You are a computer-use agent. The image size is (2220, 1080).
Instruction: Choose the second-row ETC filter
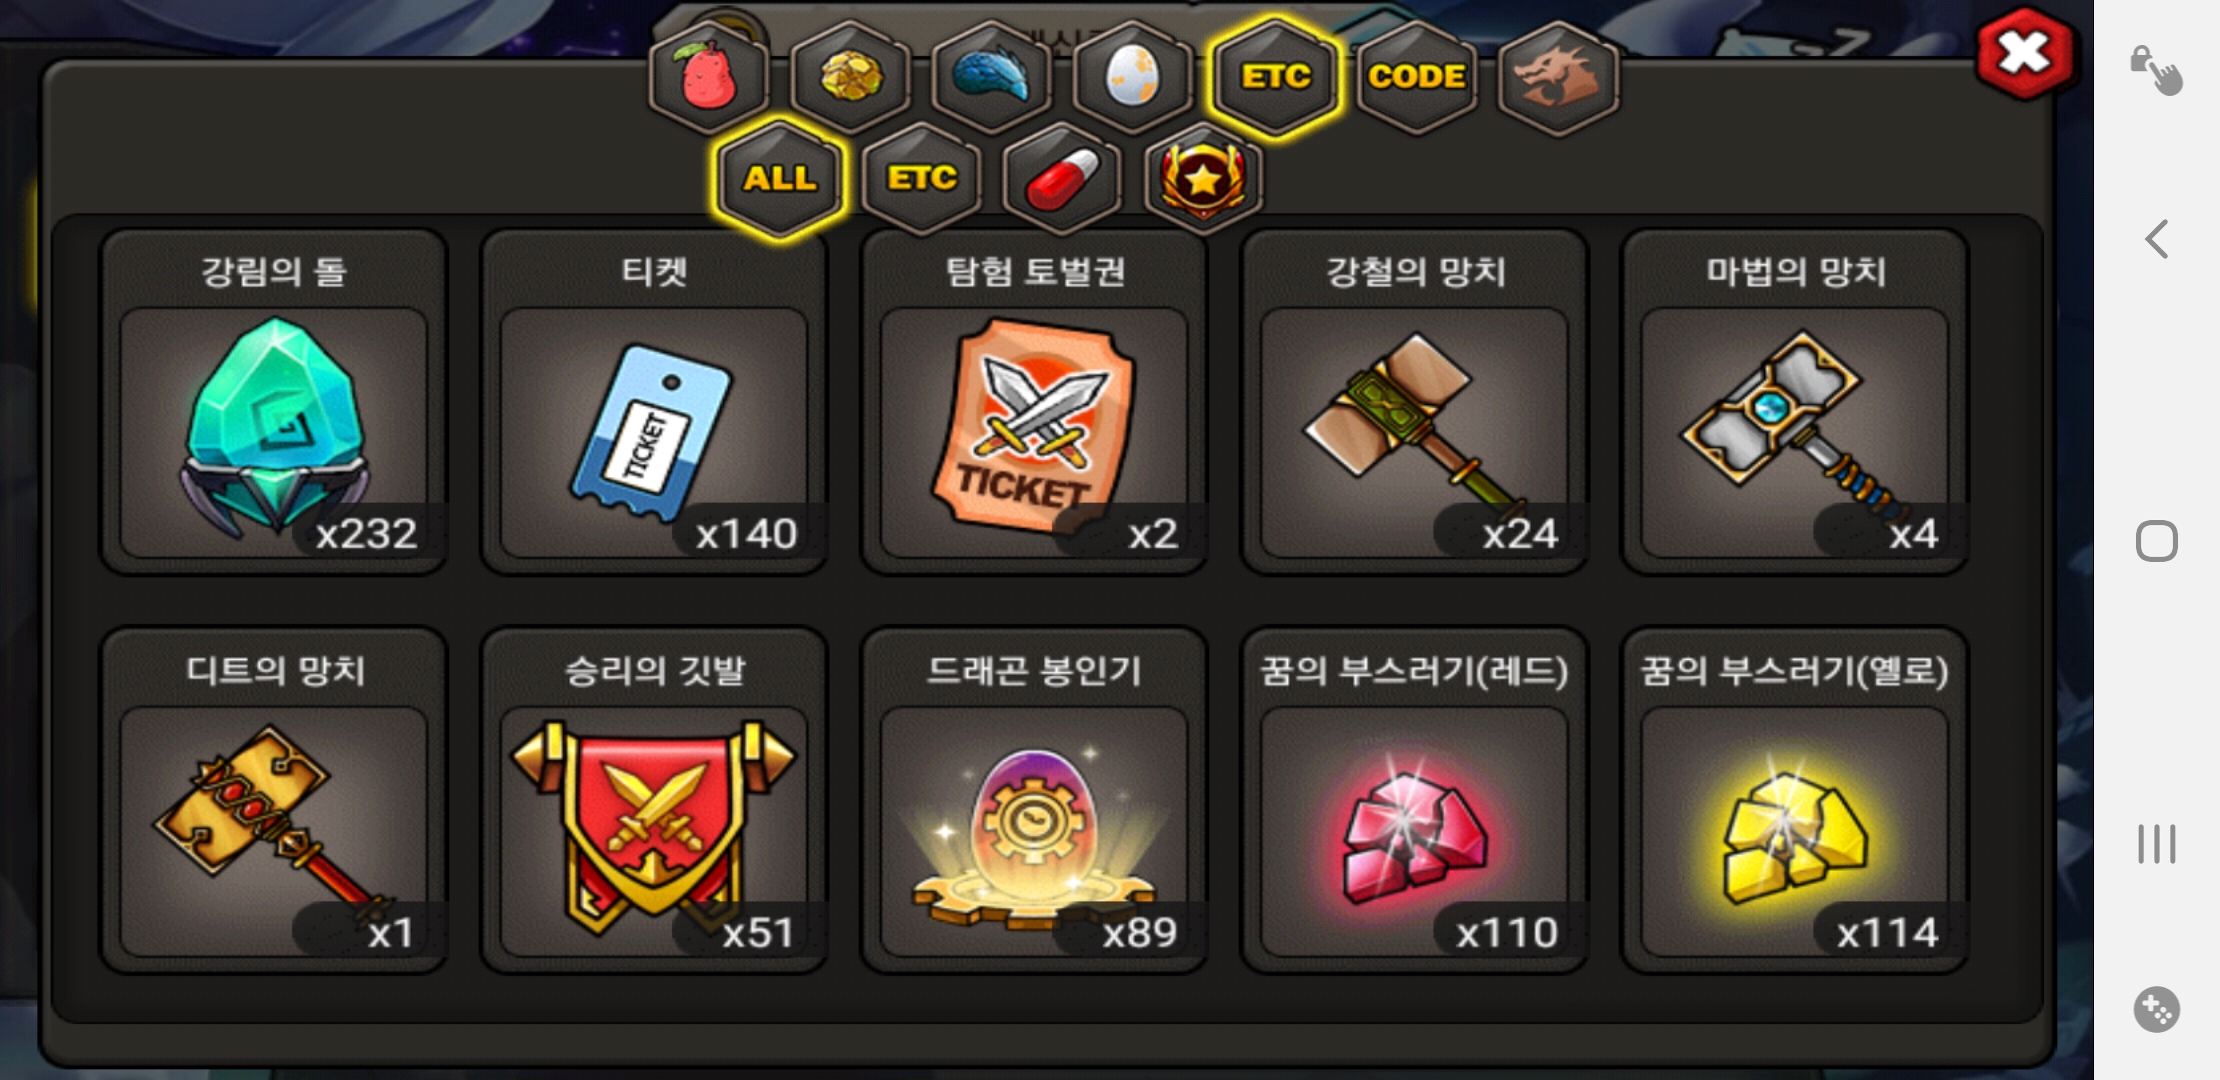point(921,179)
